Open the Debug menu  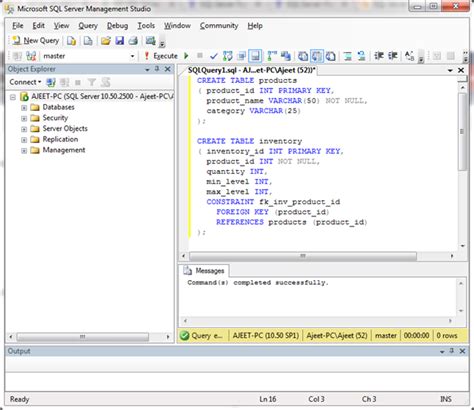[117, 26]
